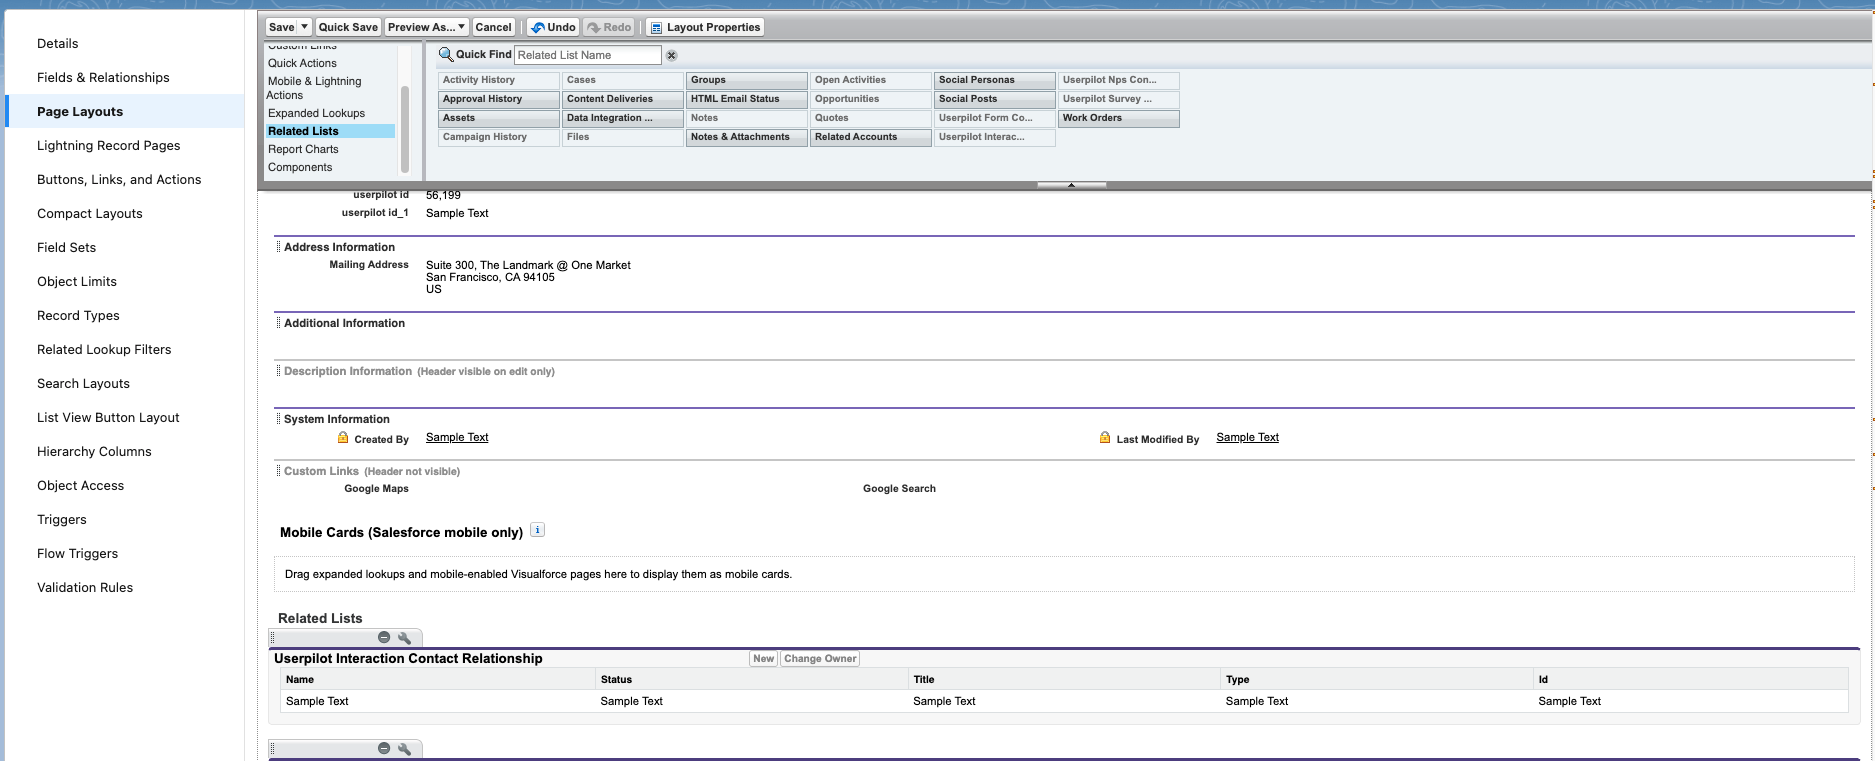The image size is (1875, 761).
Task: Open the Save dropdown arrow
Action: coord(305,27)
